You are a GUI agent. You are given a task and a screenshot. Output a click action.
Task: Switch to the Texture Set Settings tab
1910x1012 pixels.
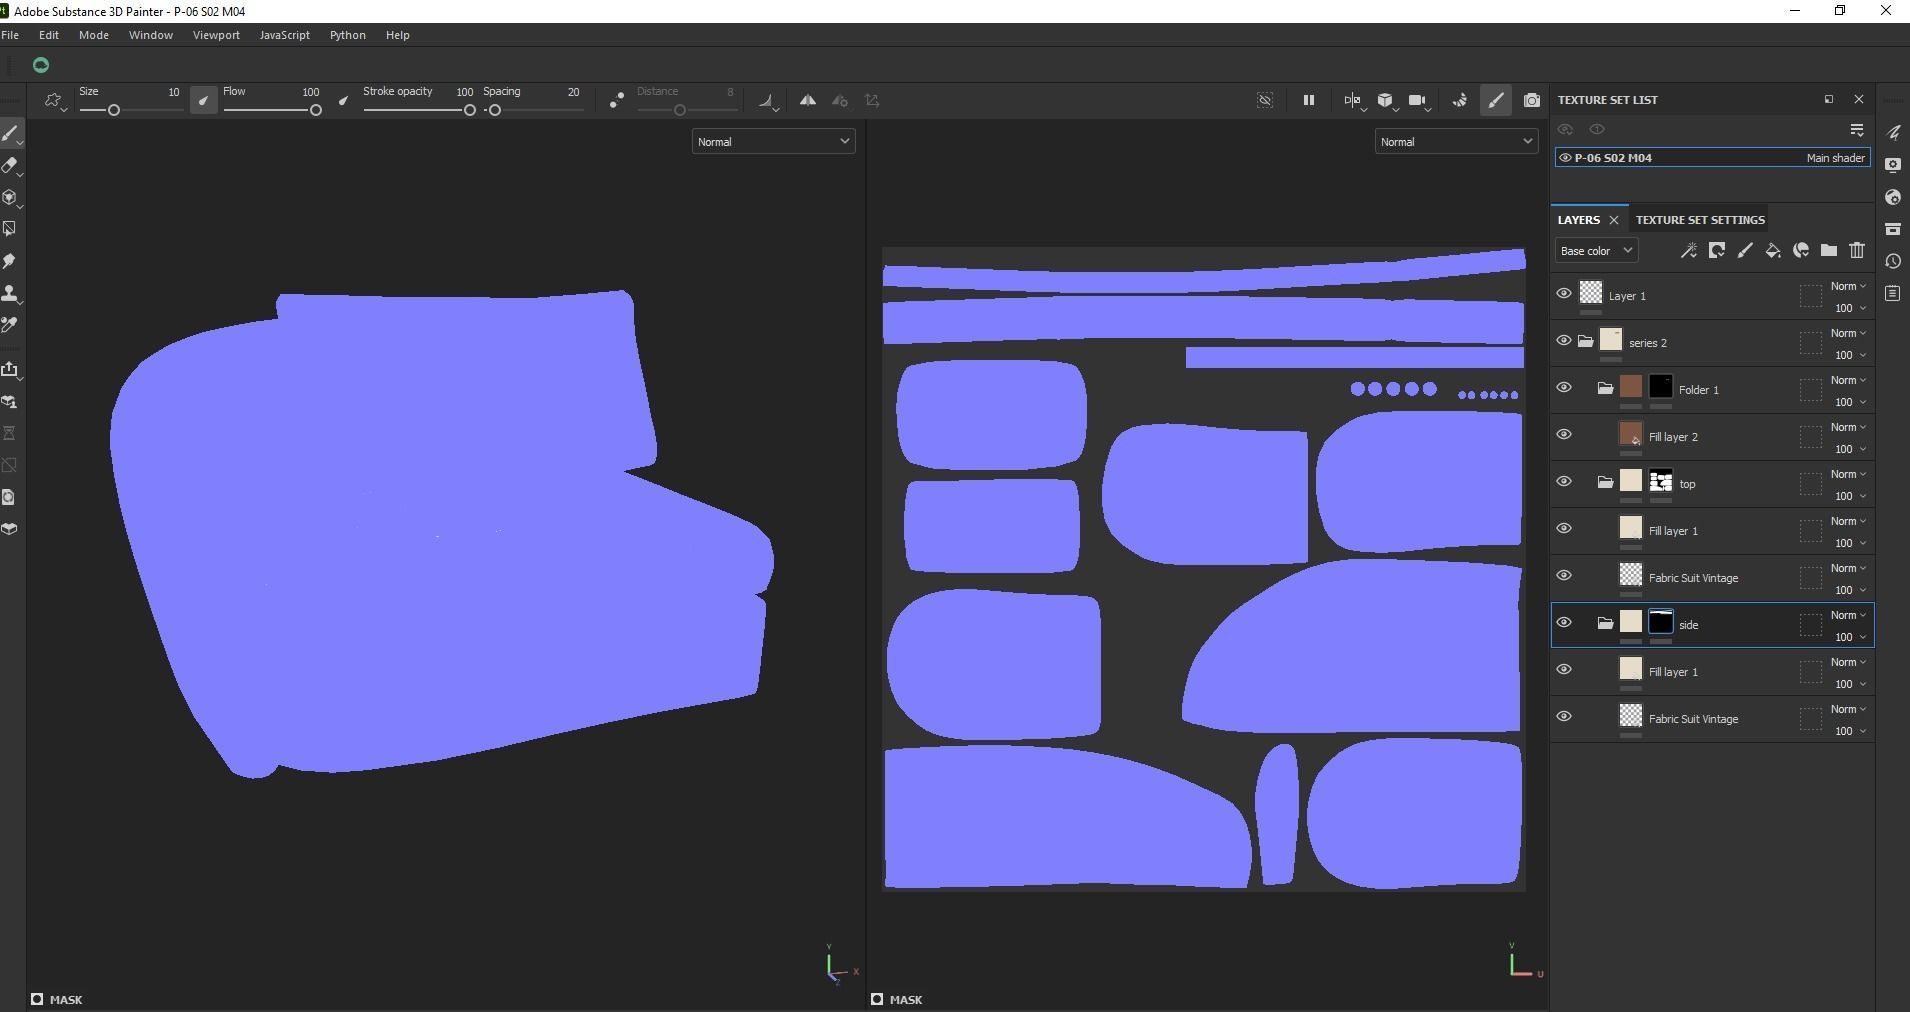1700,220
